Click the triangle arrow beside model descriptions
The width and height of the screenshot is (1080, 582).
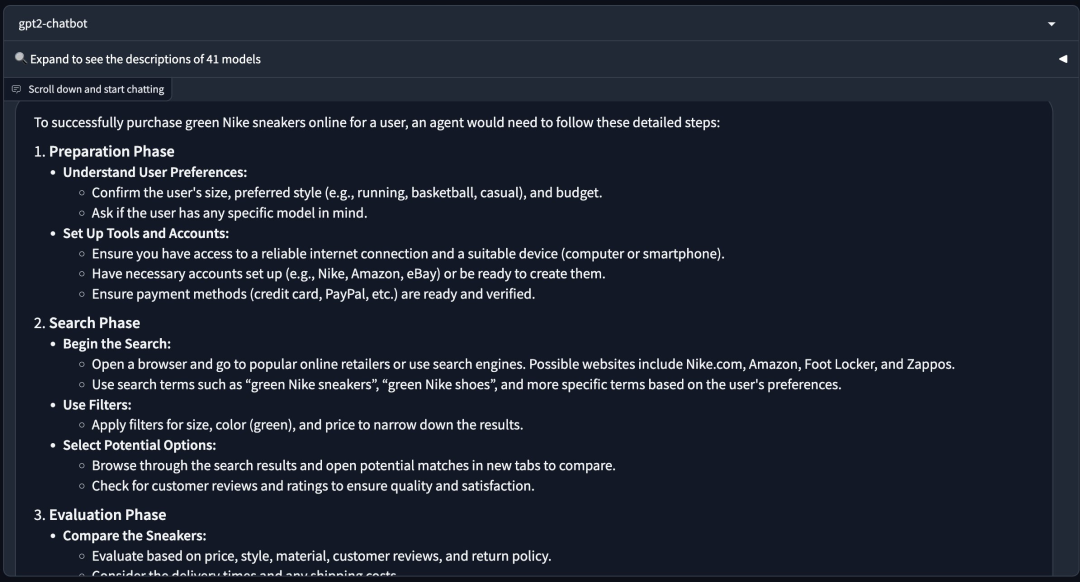pos(1063,59)
